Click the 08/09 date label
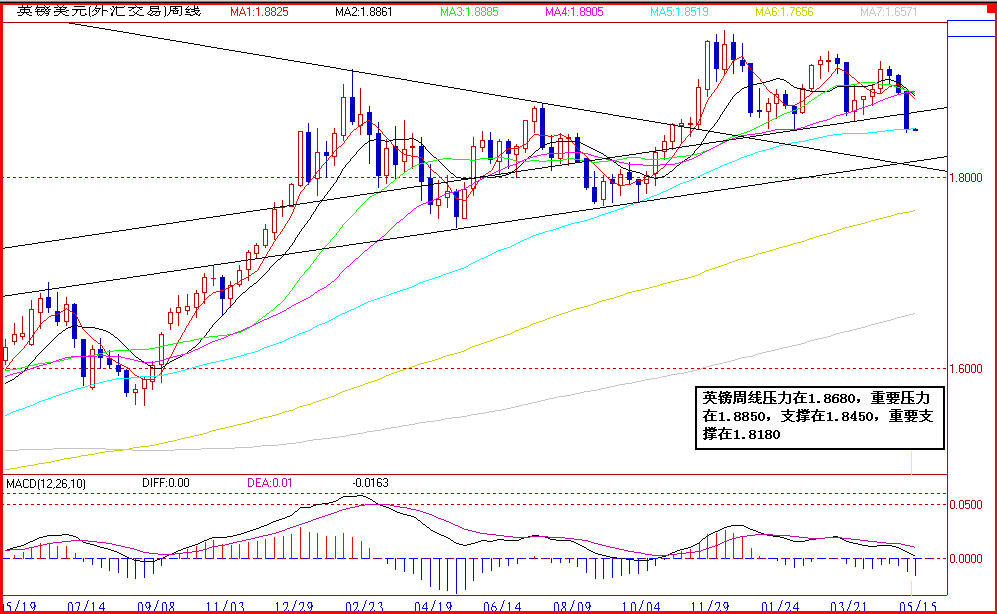 point(572,606)
